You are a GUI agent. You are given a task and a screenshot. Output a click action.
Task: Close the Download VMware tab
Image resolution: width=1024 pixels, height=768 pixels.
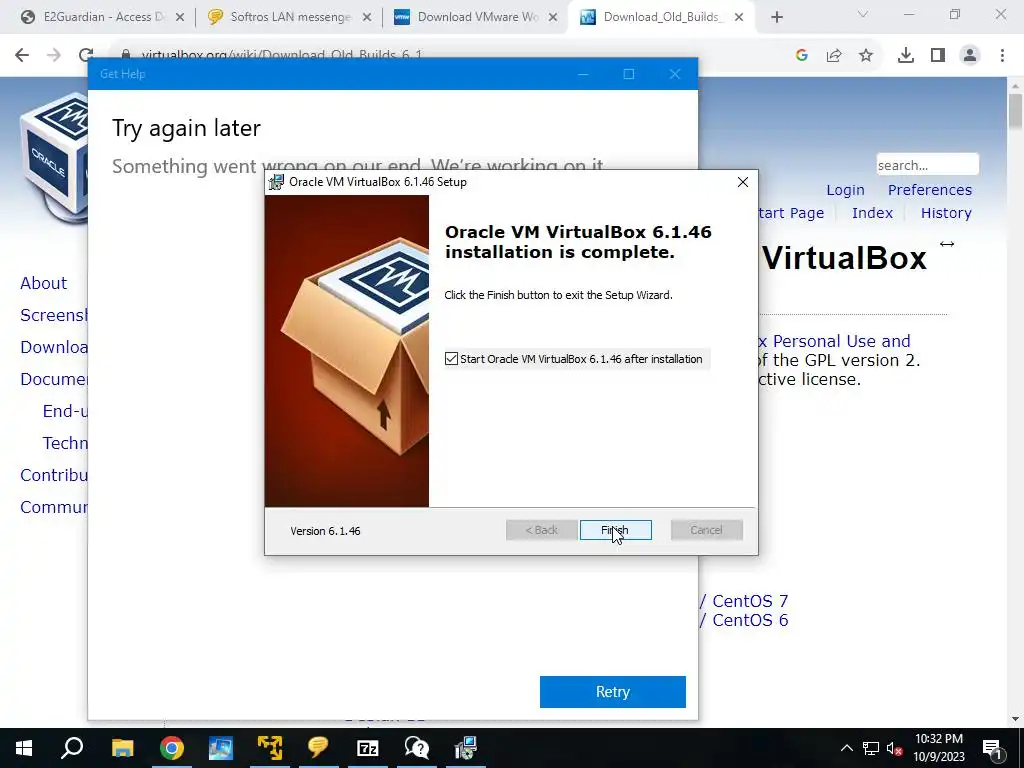pos(553,18)
